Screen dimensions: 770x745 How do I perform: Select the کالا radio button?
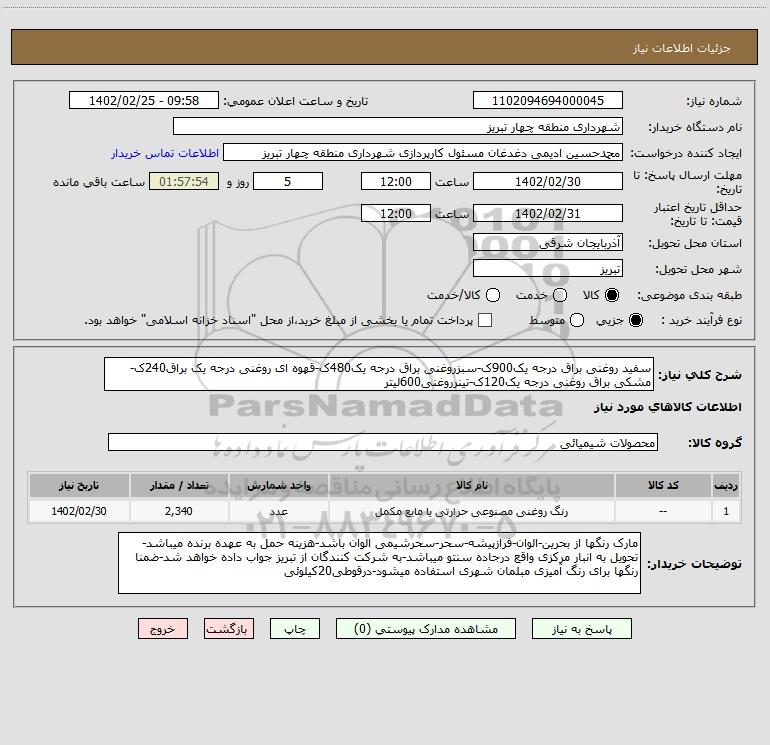pos(612,295)
